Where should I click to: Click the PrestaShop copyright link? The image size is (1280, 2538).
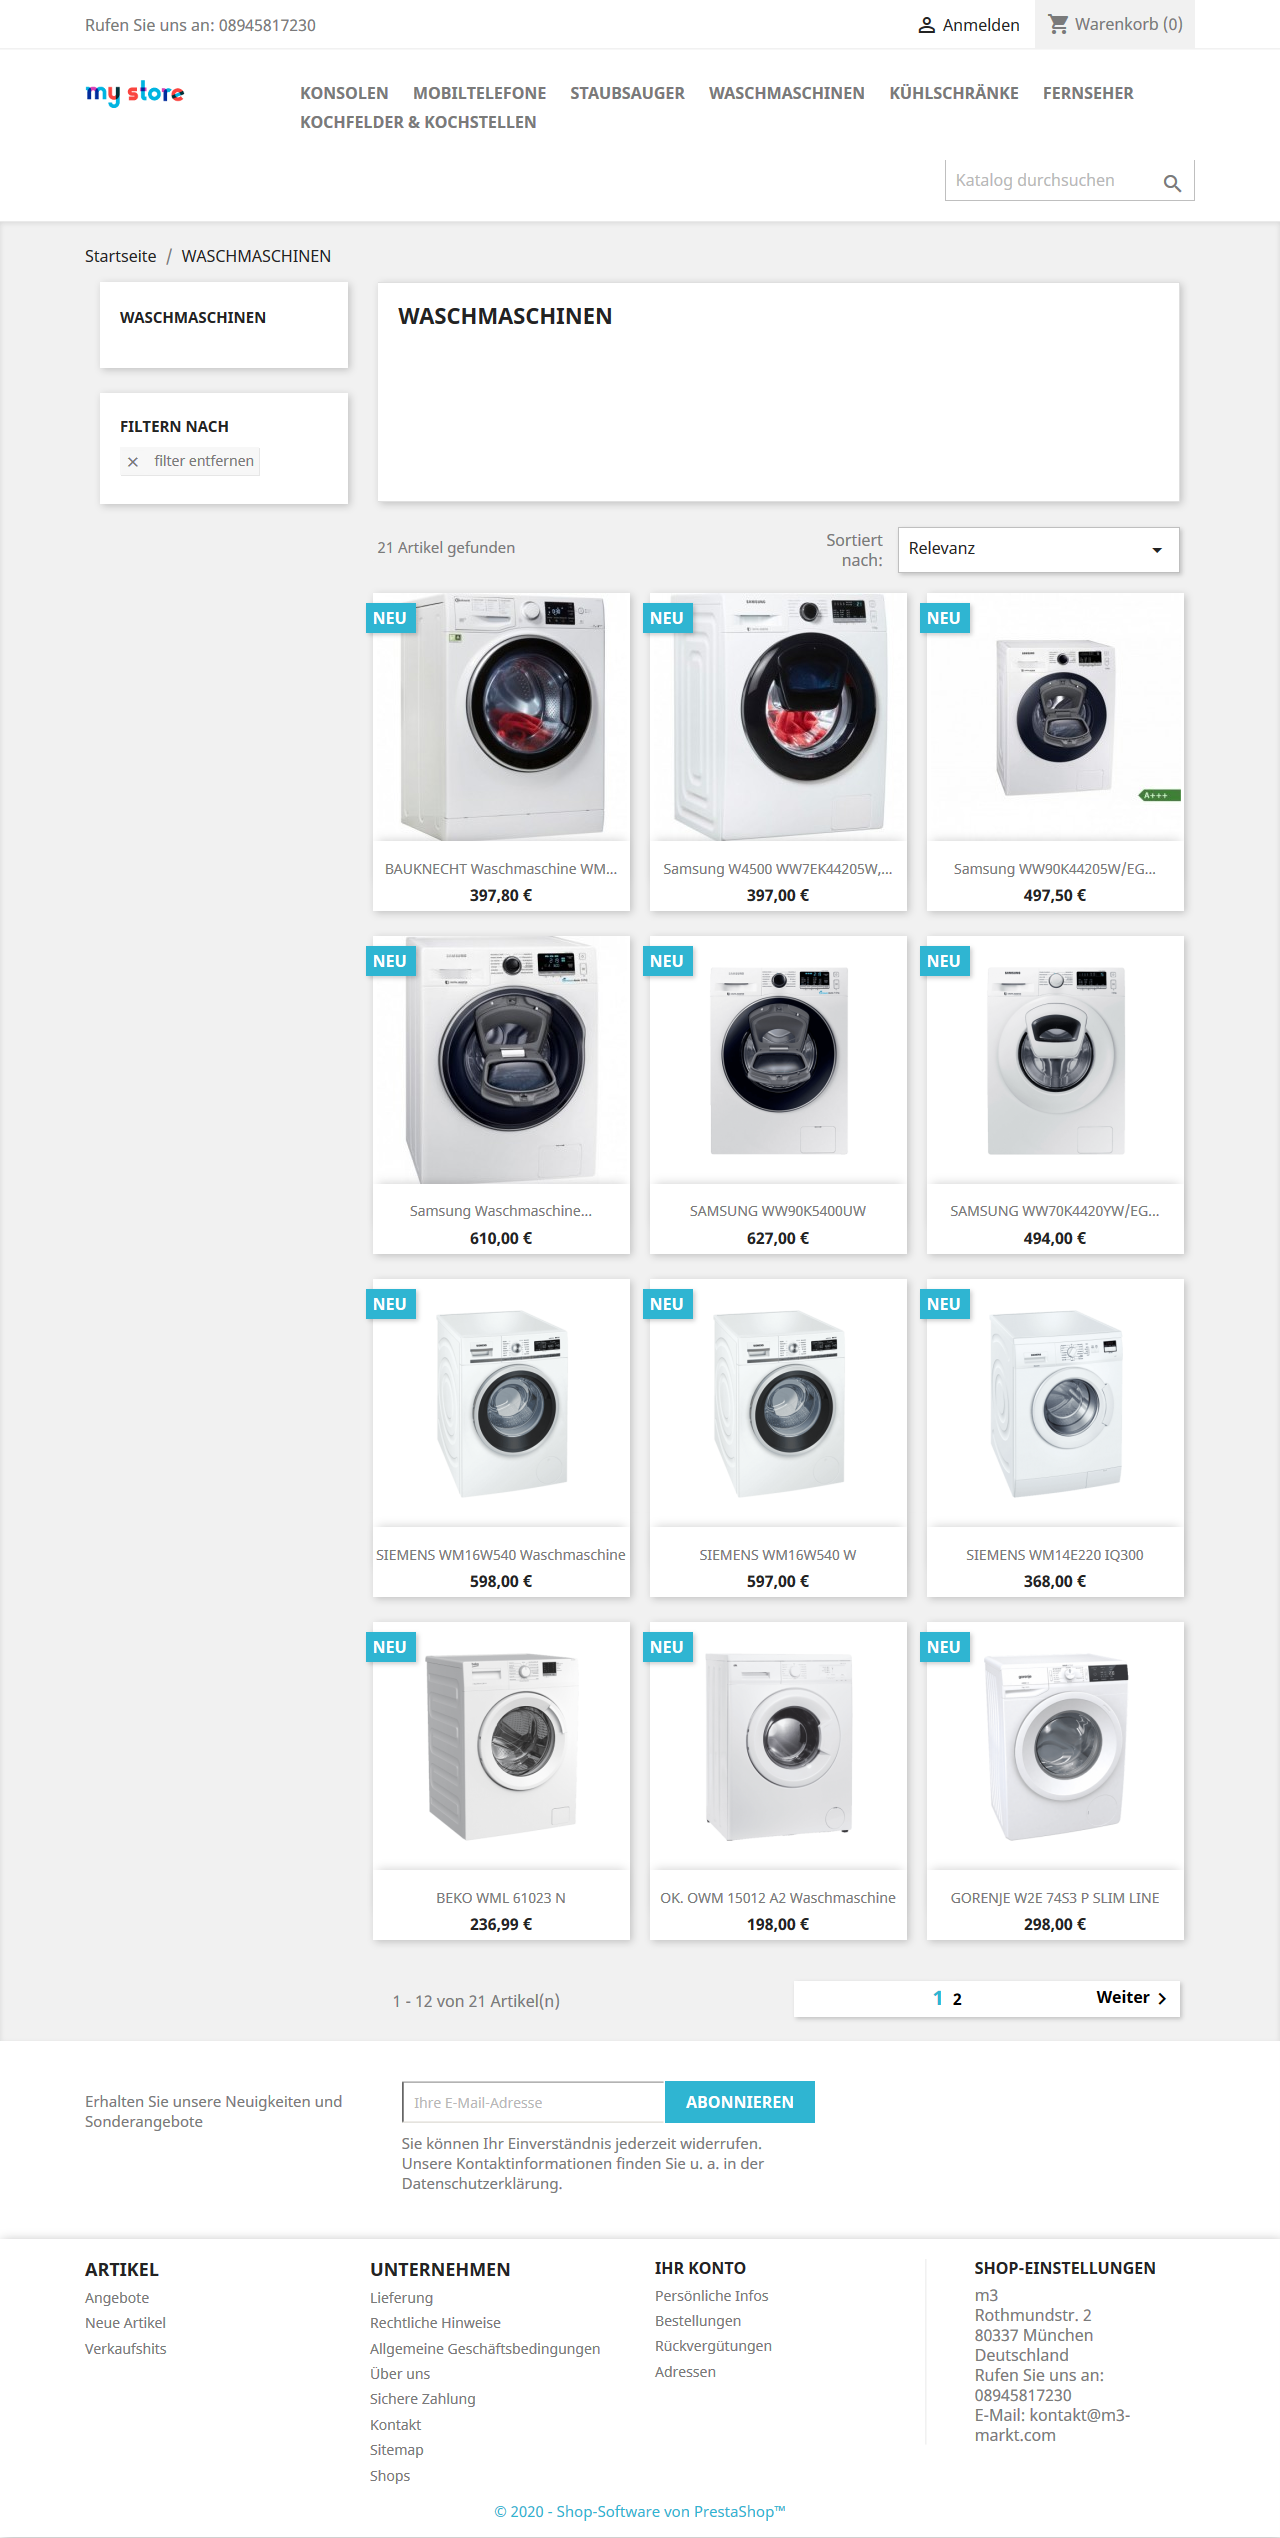(640, 2511)
